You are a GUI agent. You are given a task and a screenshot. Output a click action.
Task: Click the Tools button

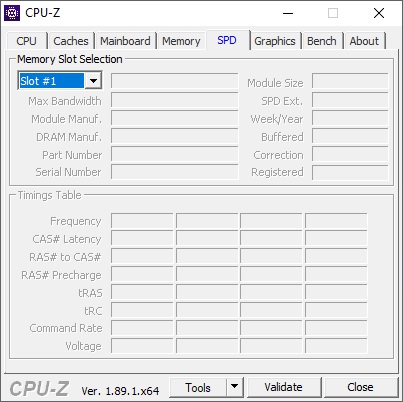[198, 387]
